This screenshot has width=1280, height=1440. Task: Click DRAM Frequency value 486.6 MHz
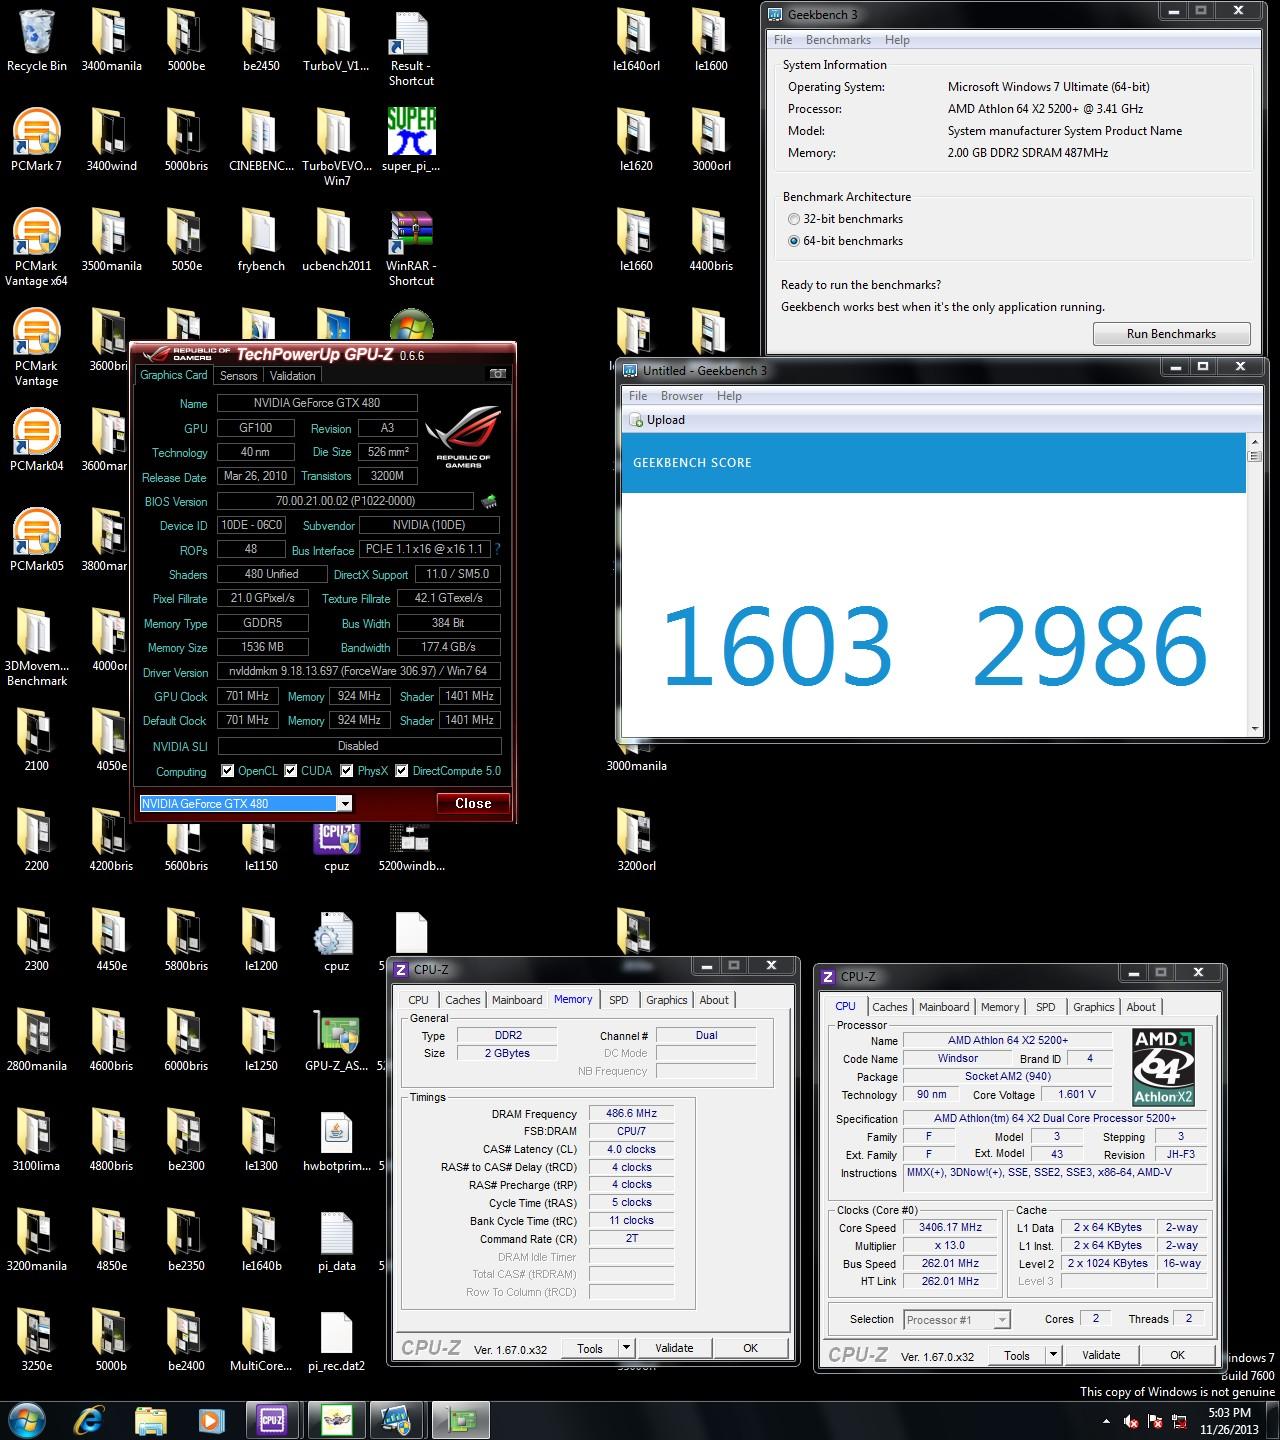click(x=631, y=1113)
